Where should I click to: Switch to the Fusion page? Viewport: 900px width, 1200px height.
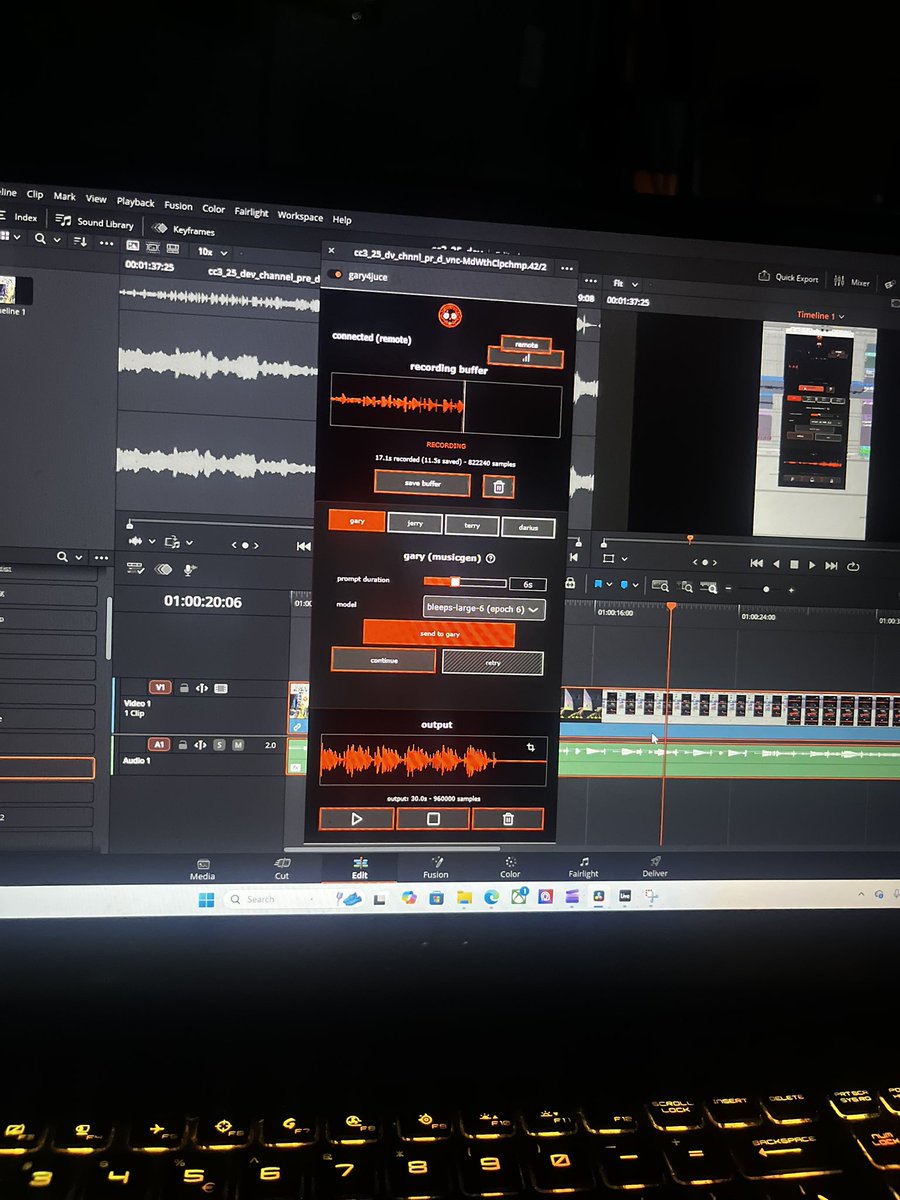click(435, 867)
